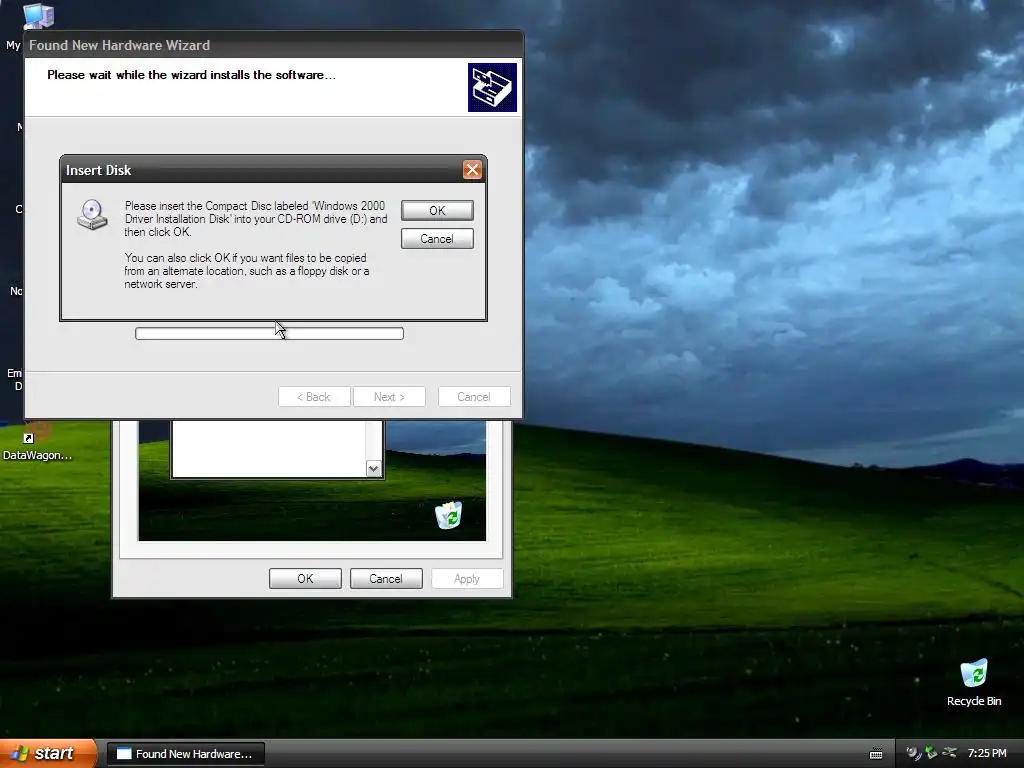Viewport: 1024px width, 768px height.
Task: Click the on-screen keyboard tray icon
Action: [x=876, y=754]
